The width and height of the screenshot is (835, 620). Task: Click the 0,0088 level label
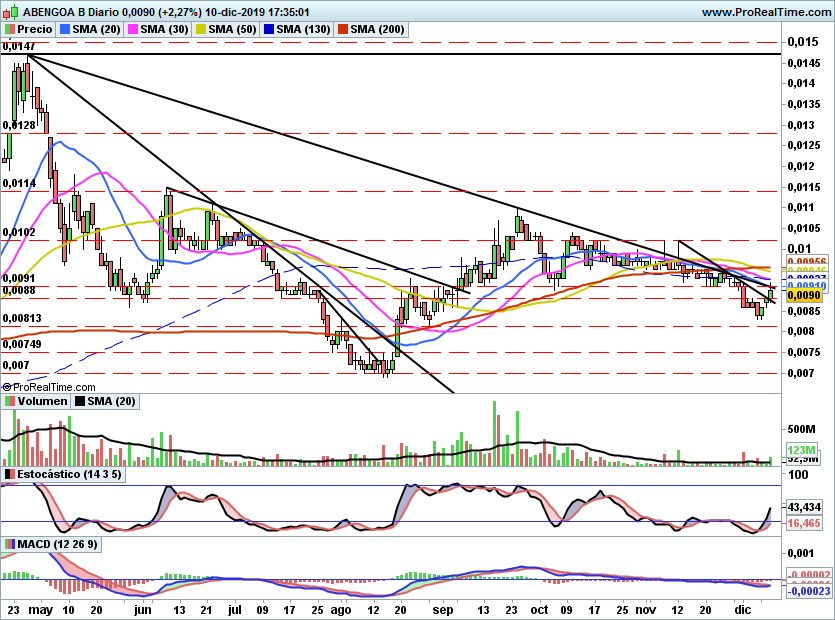coord(19,290)
